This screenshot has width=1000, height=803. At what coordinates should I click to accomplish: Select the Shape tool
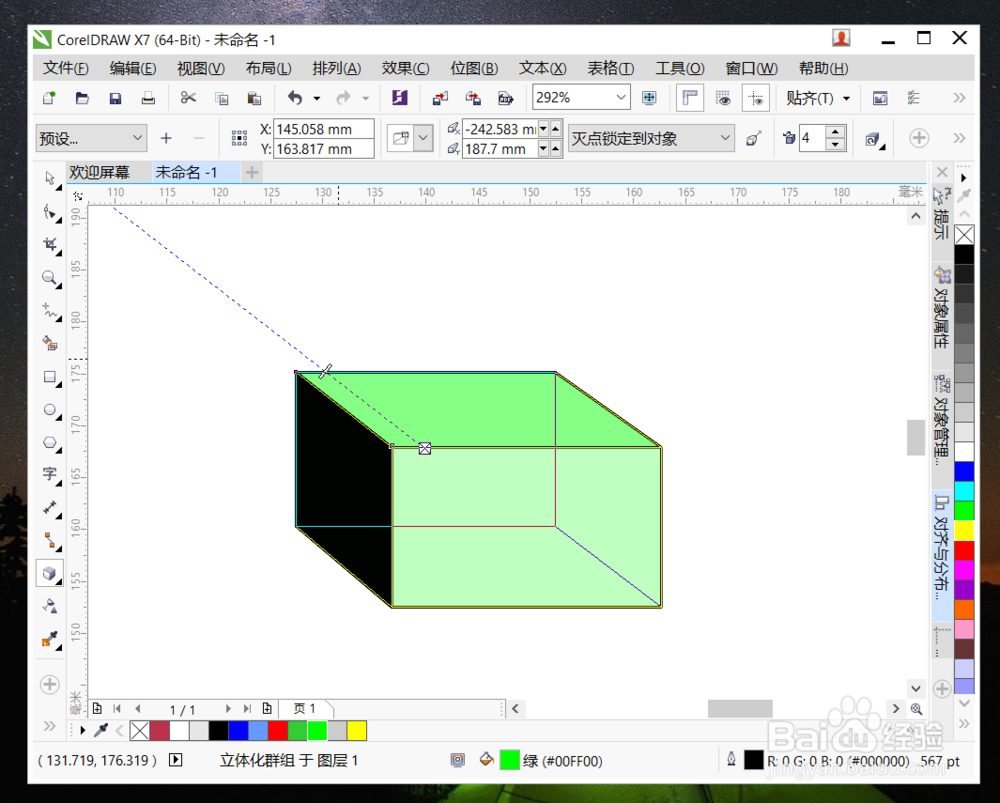click(49, 211)
